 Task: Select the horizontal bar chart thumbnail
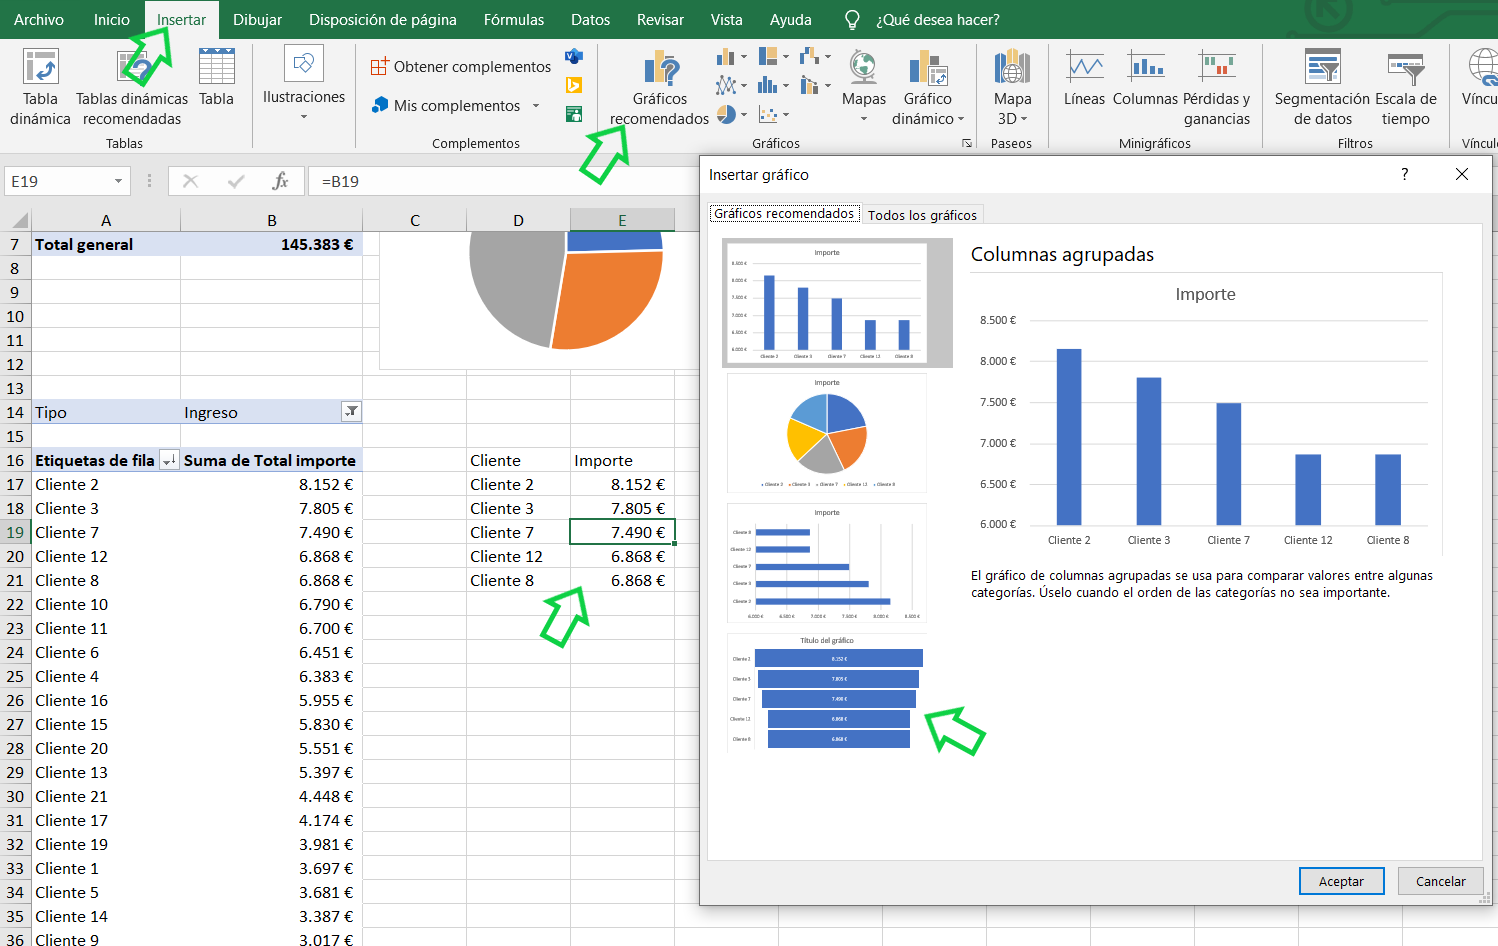click(827, 563)
